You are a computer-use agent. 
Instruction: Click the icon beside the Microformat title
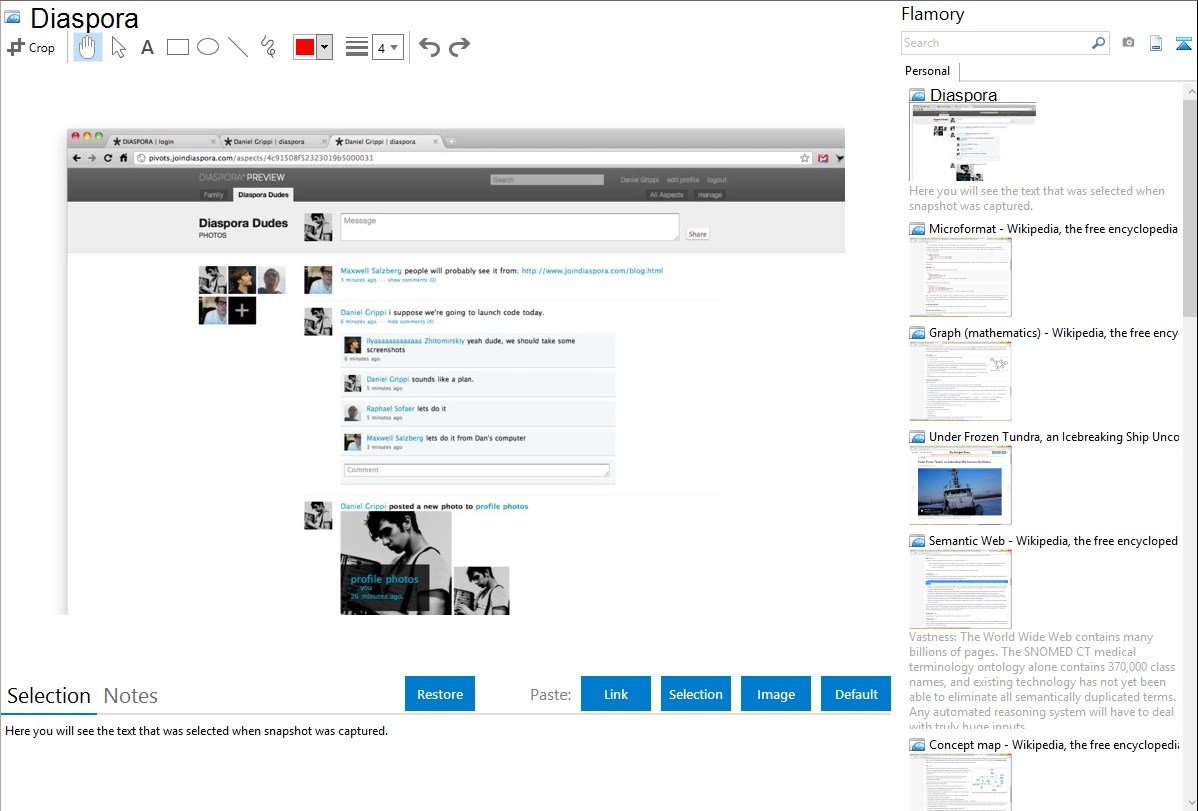917,229
